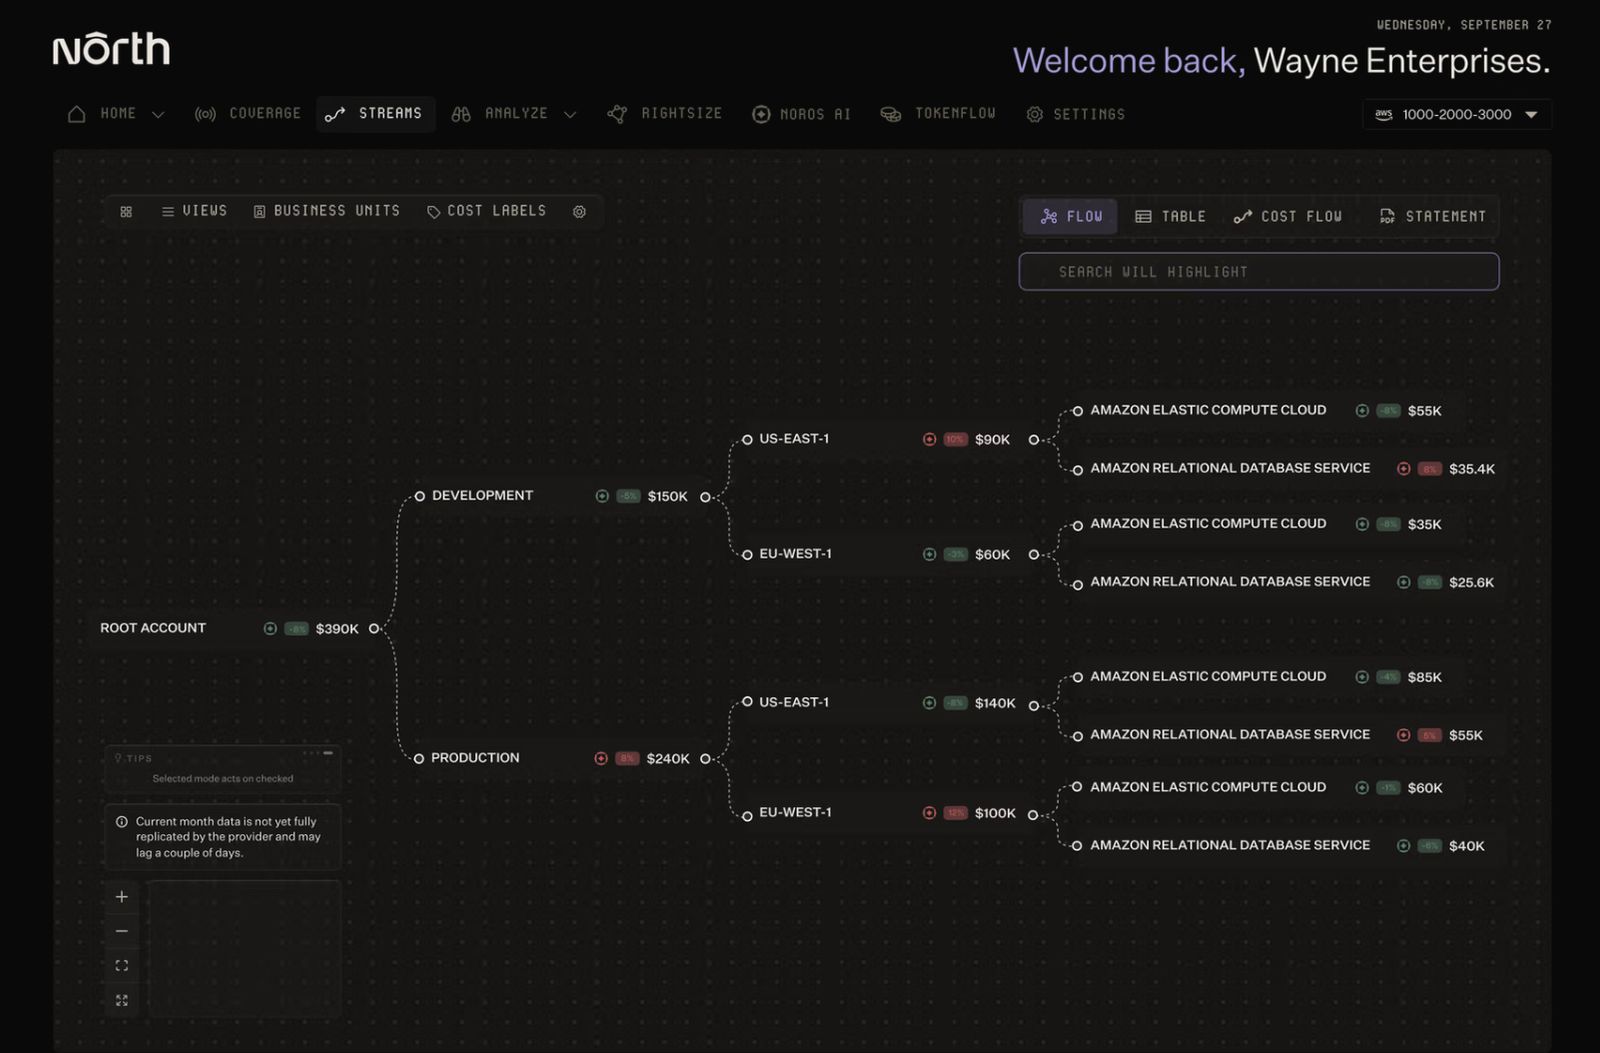Click the toolbar gear settings icon
This screenshot has width=1600, height=1053.
579,212
